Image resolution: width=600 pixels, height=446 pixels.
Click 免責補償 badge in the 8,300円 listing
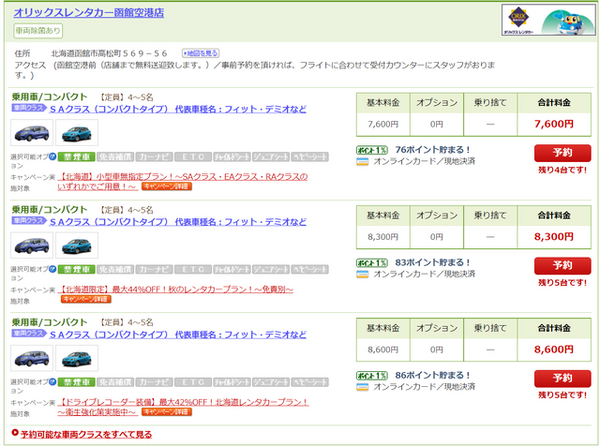pyautogui.click(x=115, y=270)
